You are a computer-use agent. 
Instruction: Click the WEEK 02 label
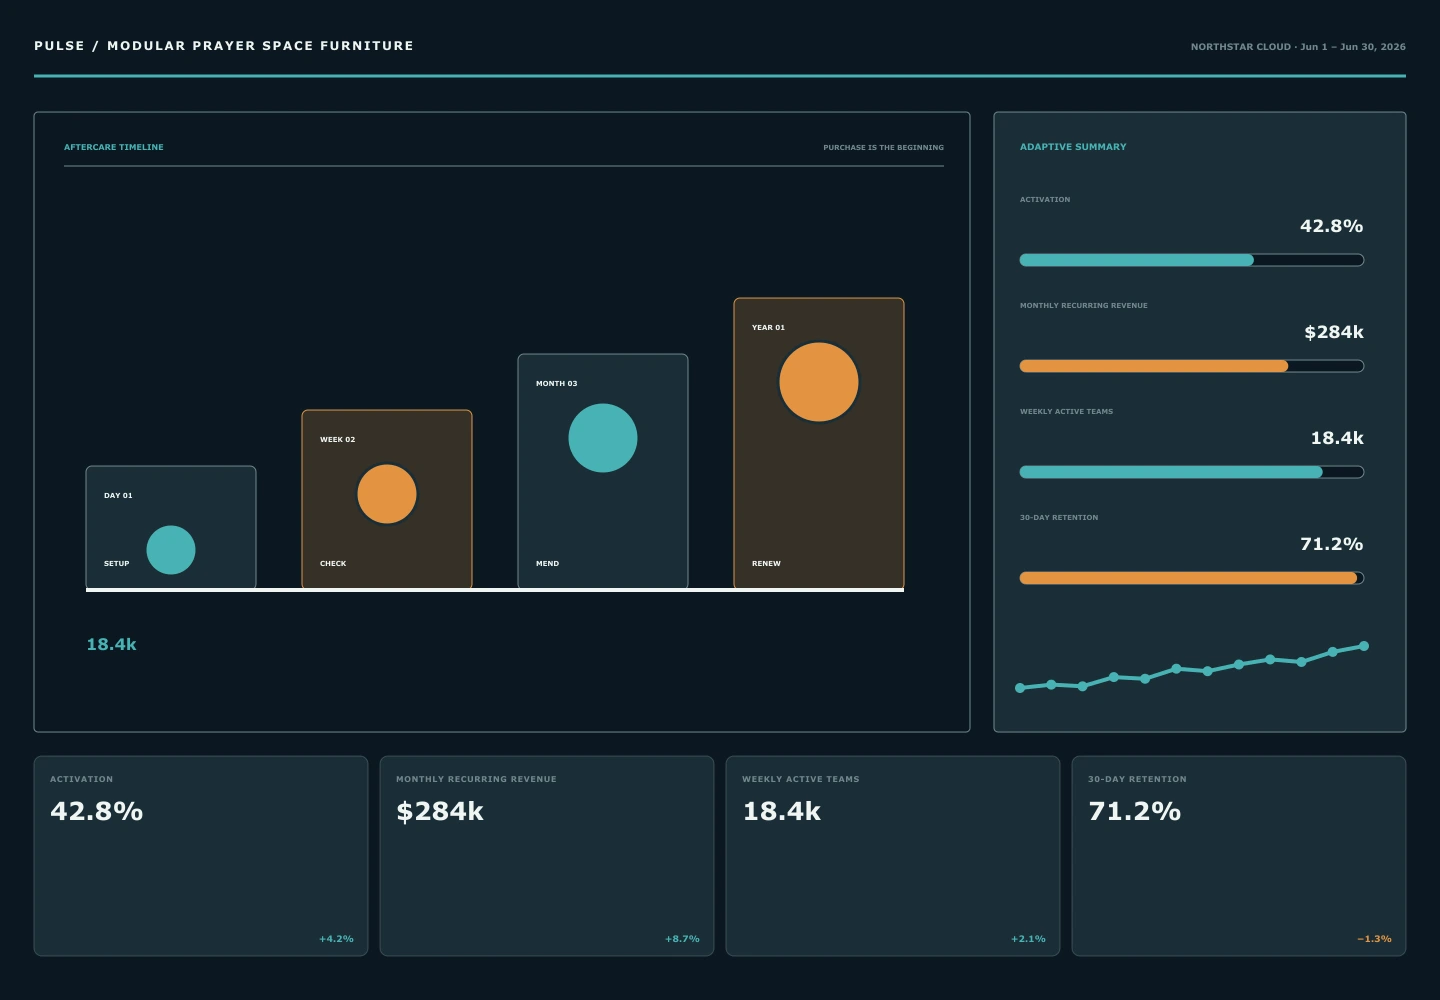pos(337,439)
